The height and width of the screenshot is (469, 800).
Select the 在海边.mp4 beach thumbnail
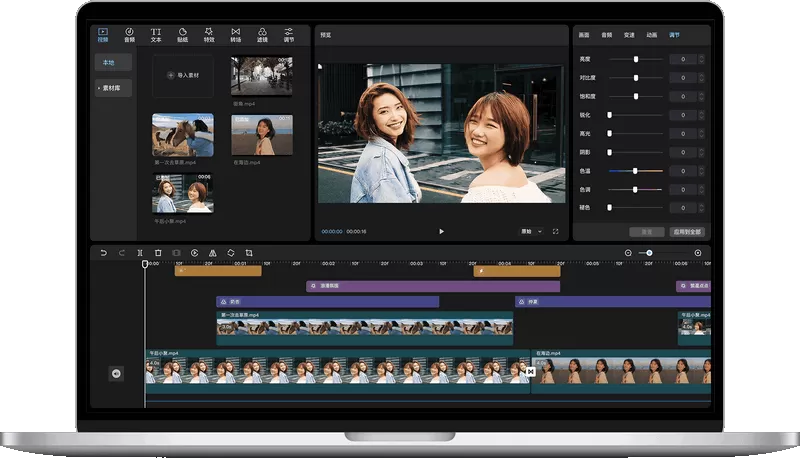pos(262,135)
